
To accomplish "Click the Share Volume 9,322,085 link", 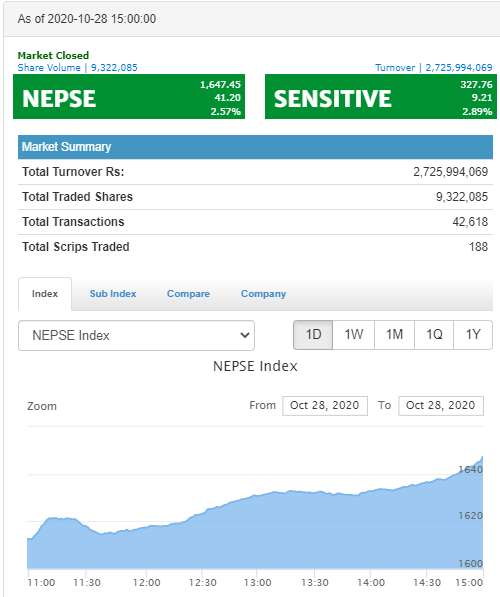I will pyautogui.click(x=77, y=68).
